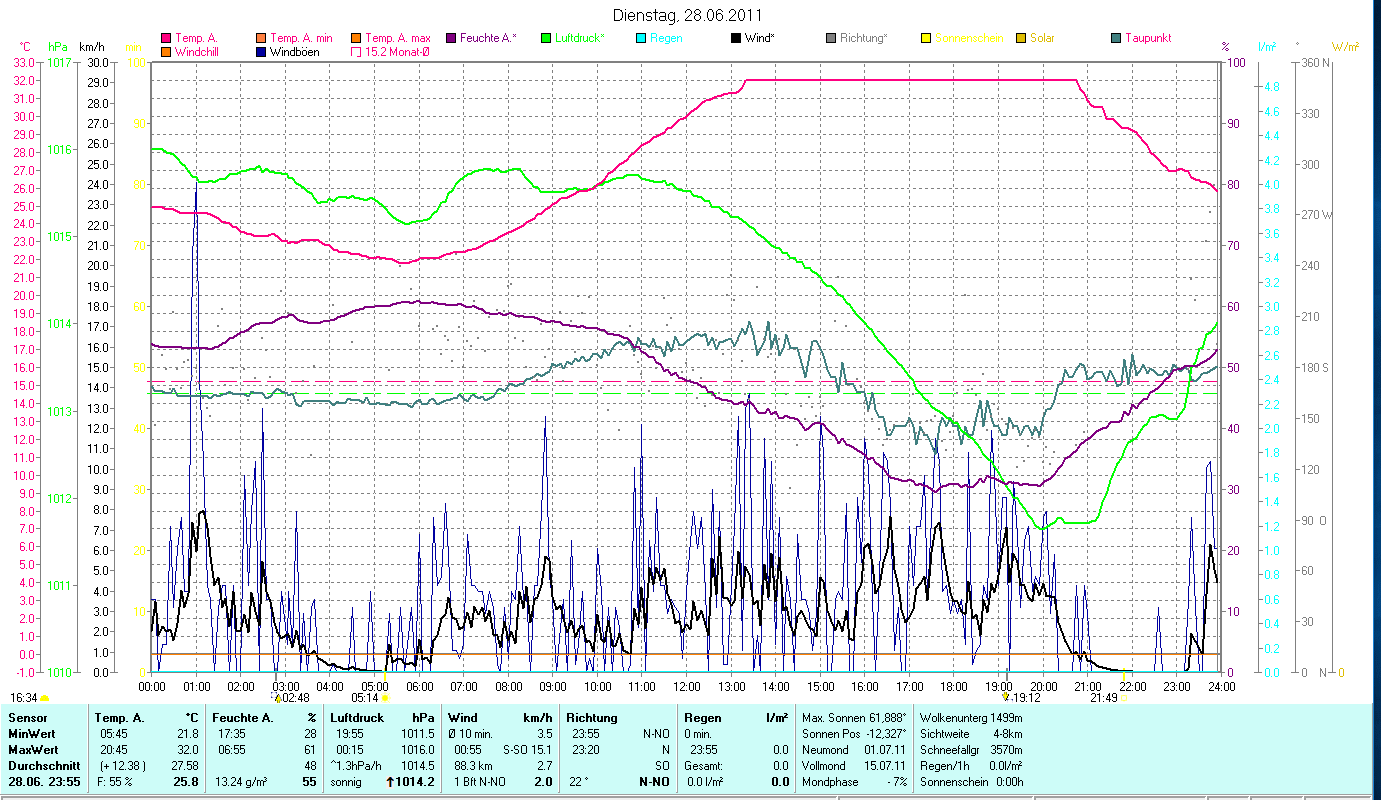Click the black Wind legend square
This screenshot has height=800, width=1381.
coord(736,39)
